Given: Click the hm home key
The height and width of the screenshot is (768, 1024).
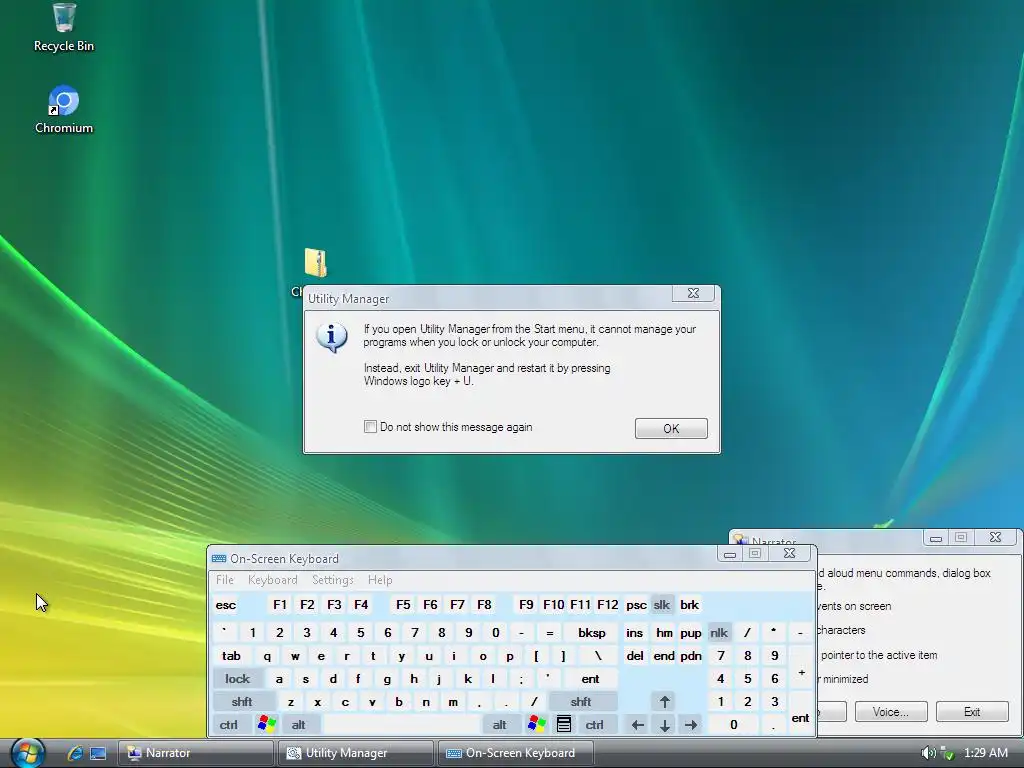Looking at the screenshot, I should pyautogui.click(x=664, y=632).
